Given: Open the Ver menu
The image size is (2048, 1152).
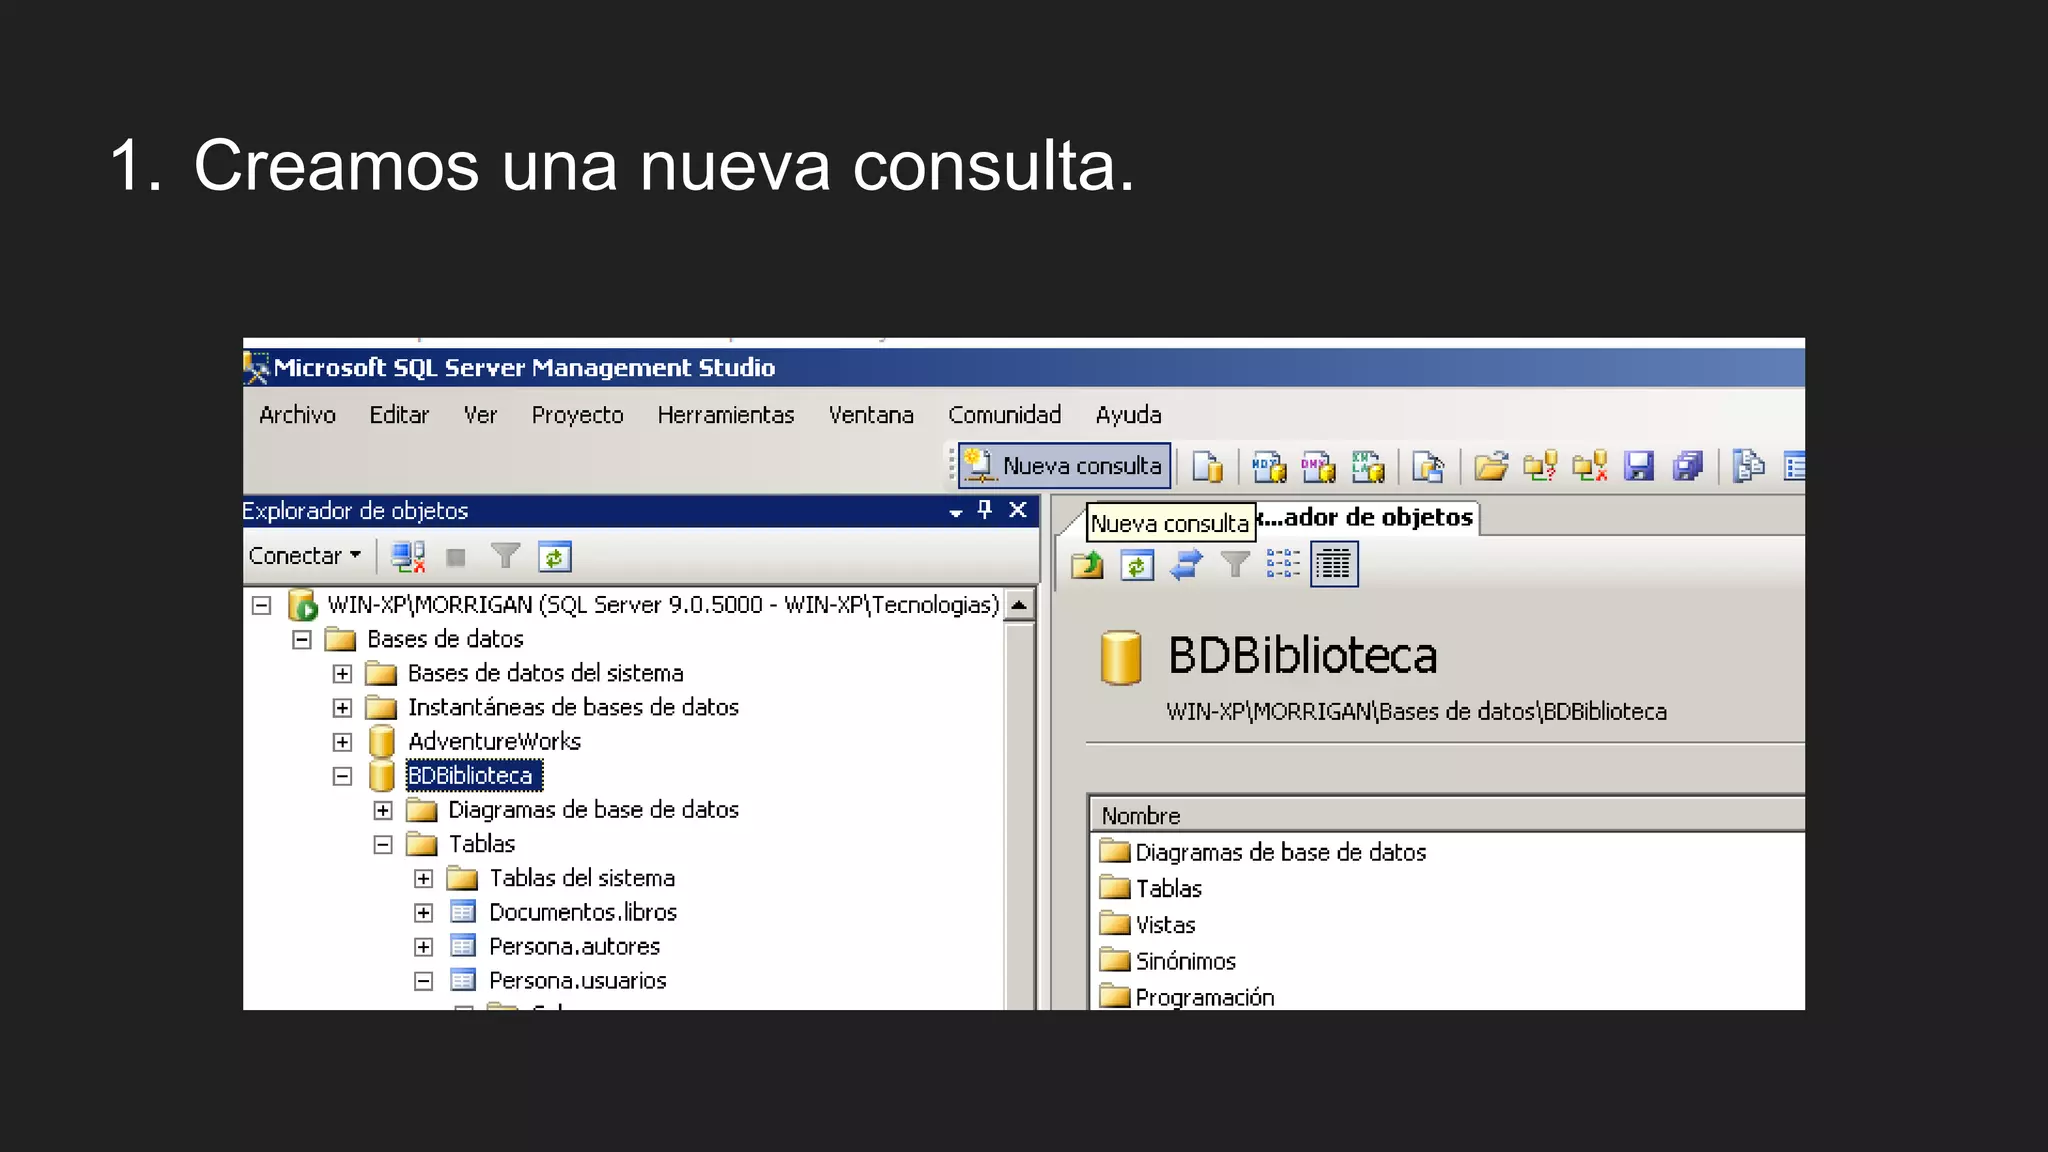Looking at the screenshot, I should (480, 415).
